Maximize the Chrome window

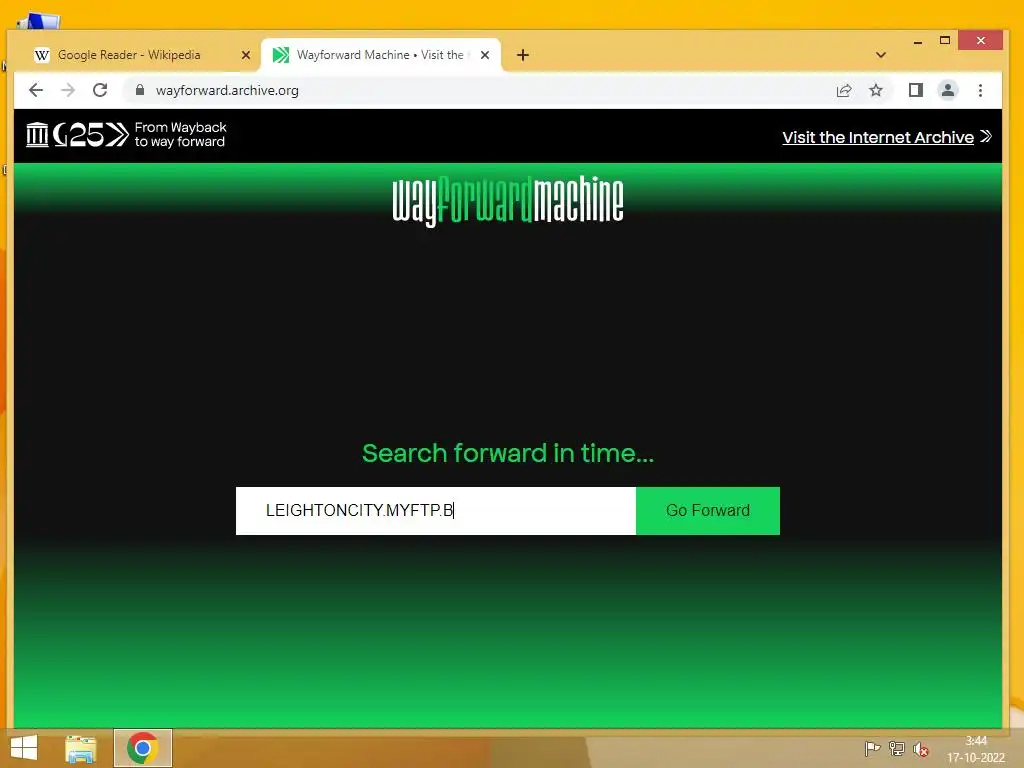[944, 40]
